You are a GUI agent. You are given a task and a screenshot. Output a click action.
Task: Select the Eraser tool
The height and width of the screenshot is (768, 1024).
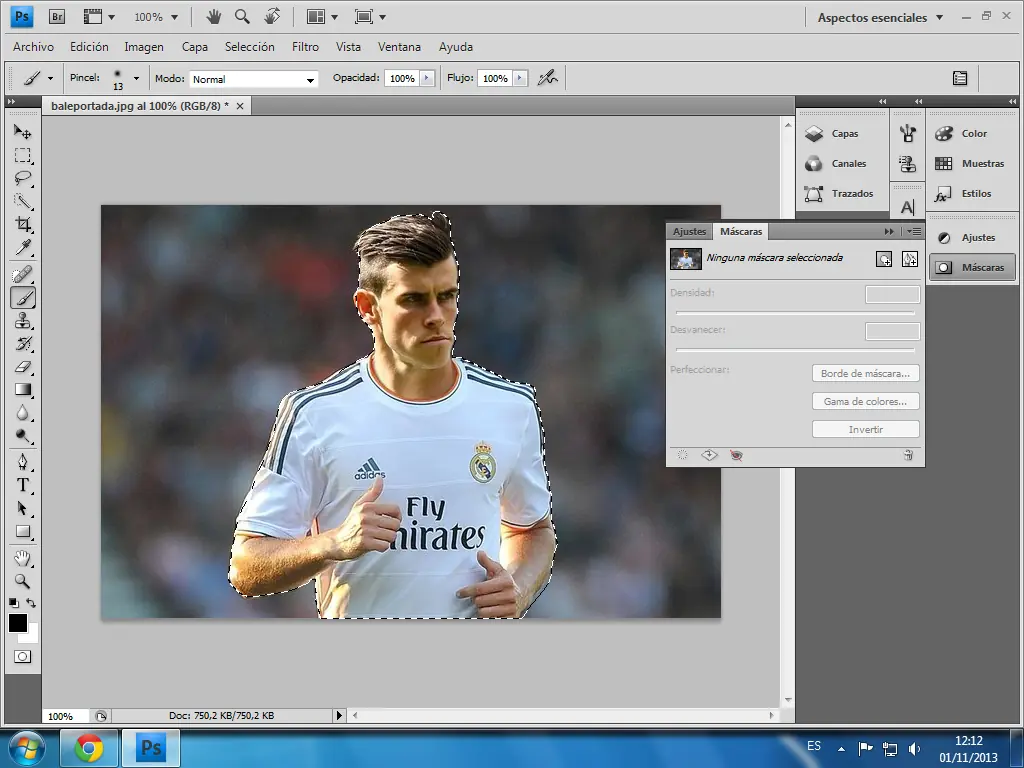click(x=23, y=366)
